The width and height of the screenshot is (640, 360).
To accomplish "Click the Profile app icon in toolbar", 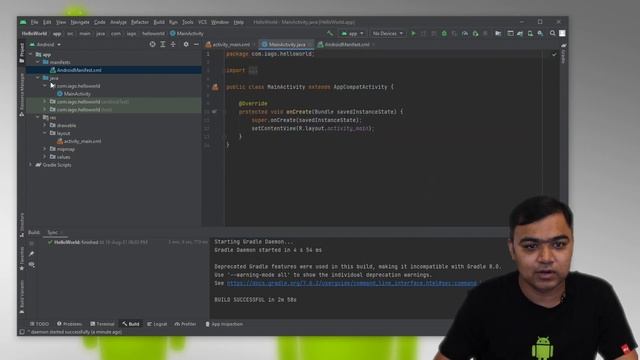I will click(x=465, y=33).
